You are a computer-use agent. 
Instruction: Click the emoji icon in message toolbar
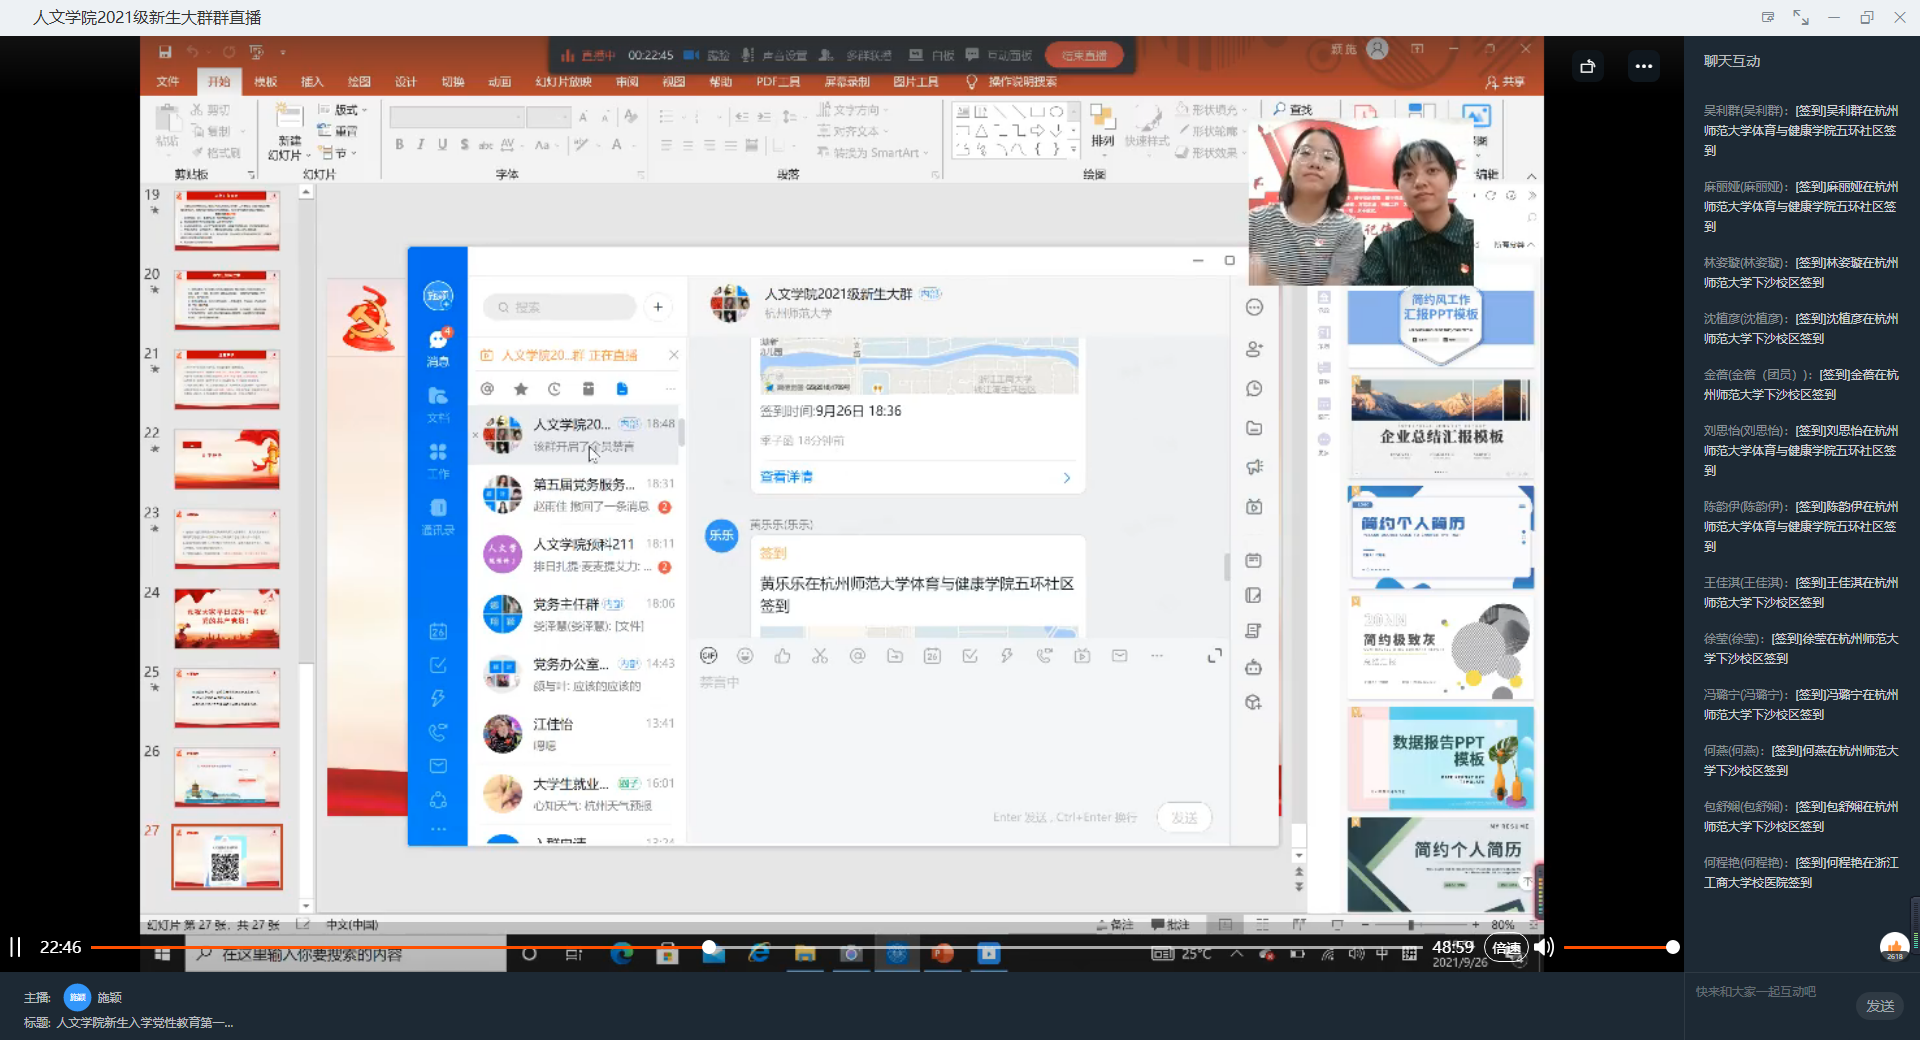745,656
